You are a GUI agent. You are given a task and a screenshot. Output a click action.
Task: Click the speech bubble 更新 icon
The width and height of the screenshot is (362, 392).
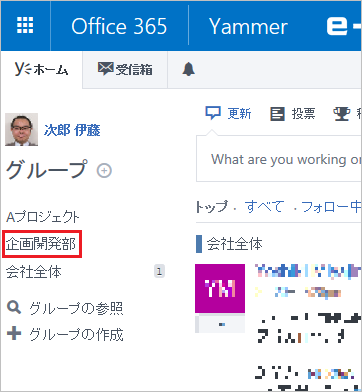213,114
